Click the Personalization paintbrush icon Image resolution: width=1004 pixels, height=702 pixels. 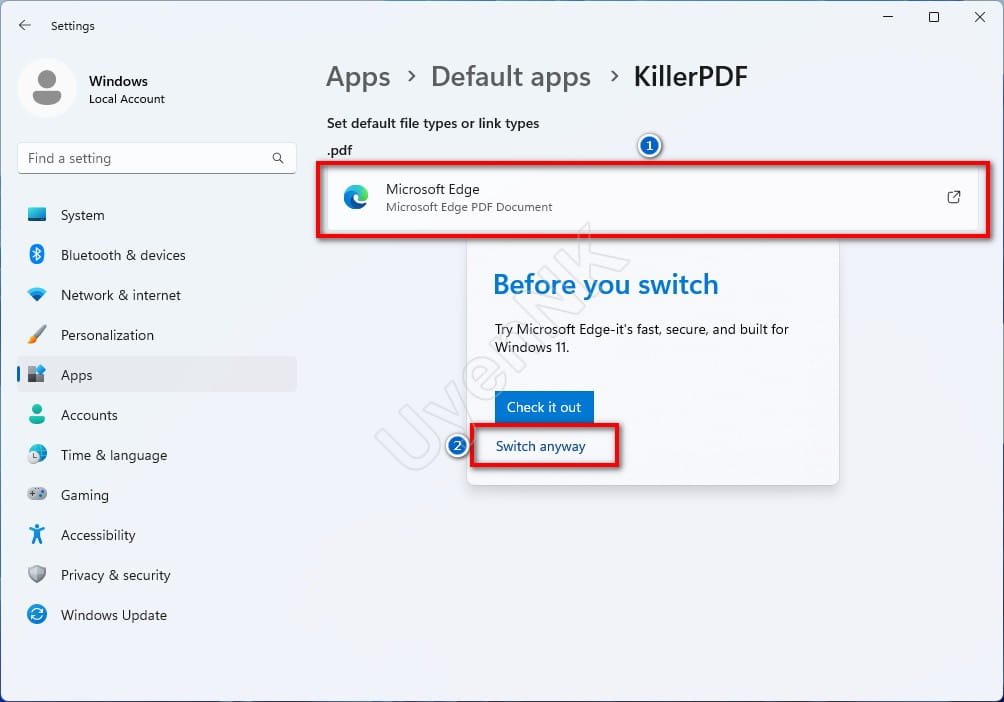tap(37, 334)
